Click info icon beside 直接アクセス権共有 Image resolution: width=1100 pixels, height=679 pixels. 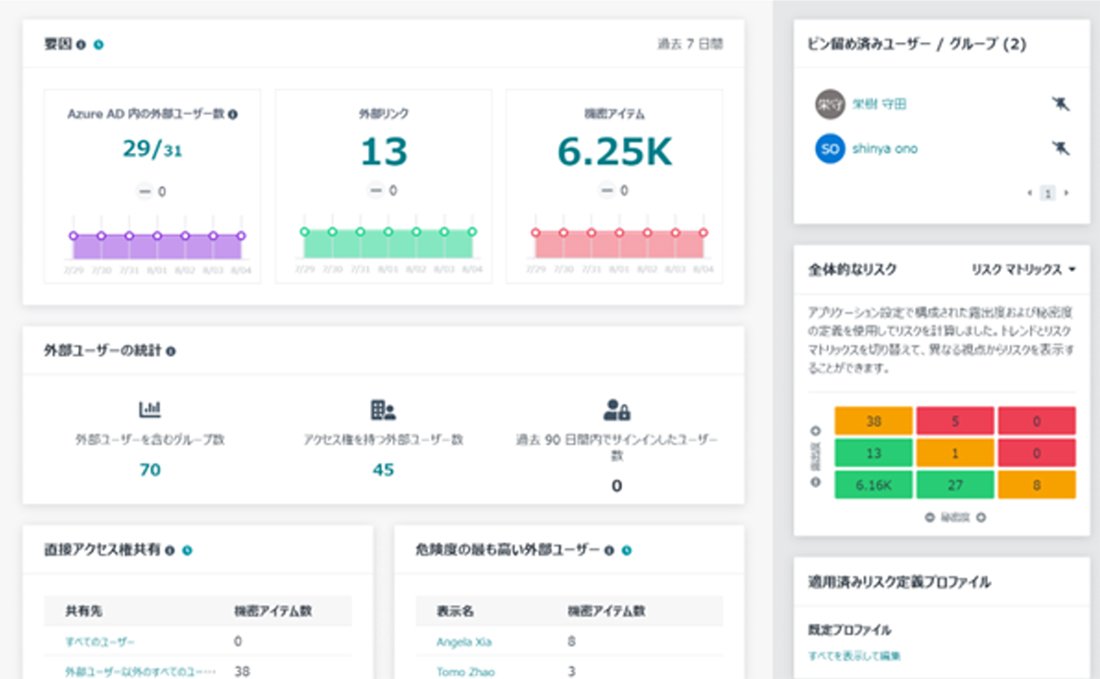pyautogui.click(x=170, y=551)
